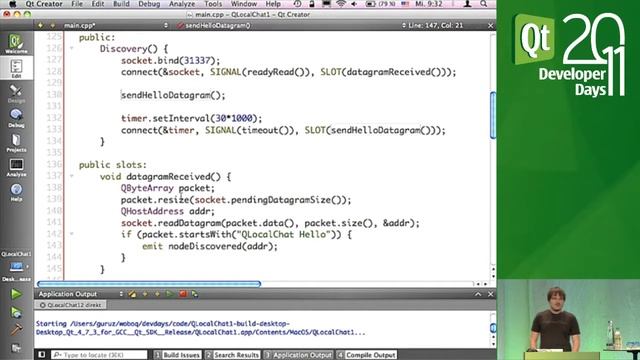Start debugging with the debug-run button
Viewport: 640px width, 360px height.
click(x=16, y=312)
